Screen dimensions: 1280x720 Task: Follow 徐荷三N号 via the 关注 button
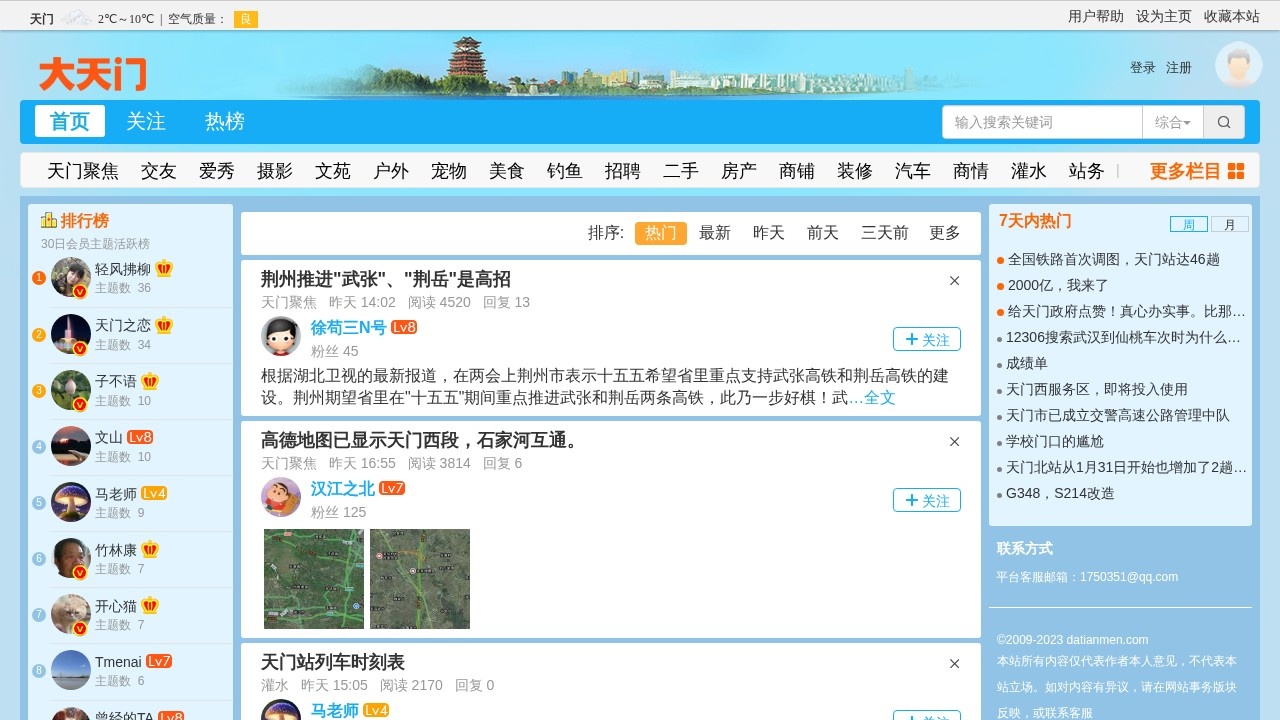click(926, 339)
